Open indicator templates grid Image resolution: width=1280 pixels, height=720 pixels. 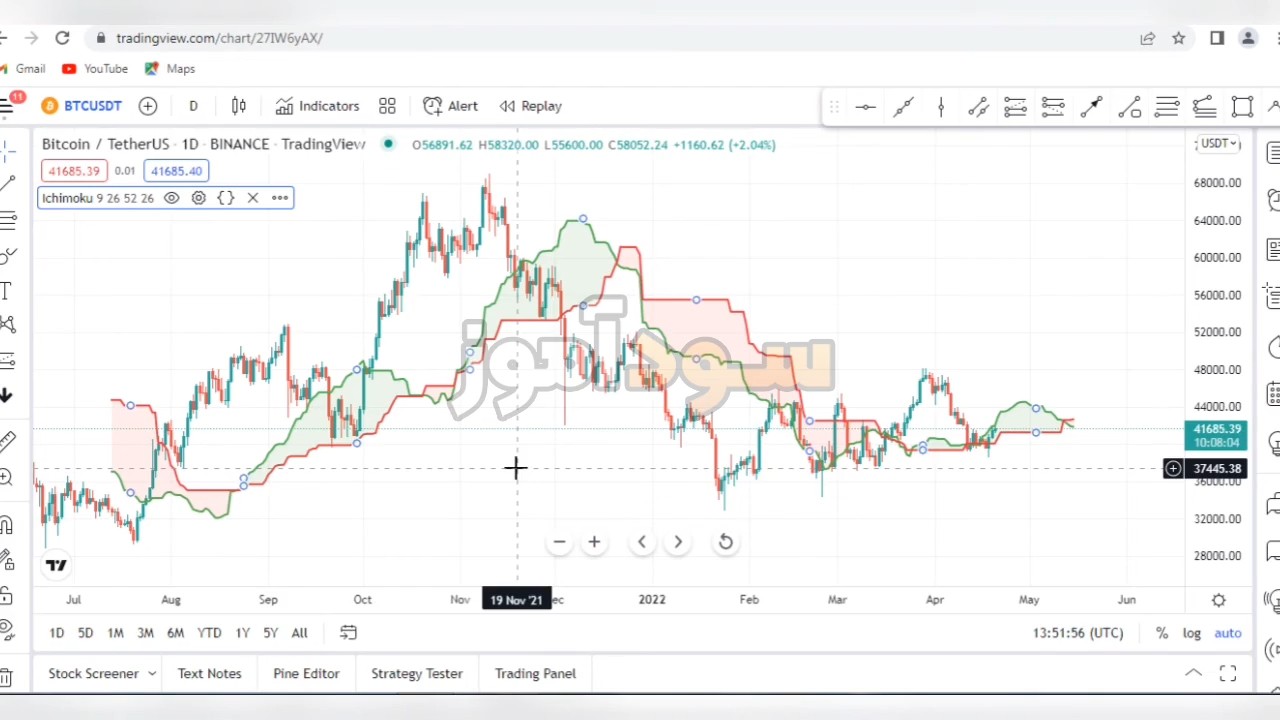tap(387, 106)
